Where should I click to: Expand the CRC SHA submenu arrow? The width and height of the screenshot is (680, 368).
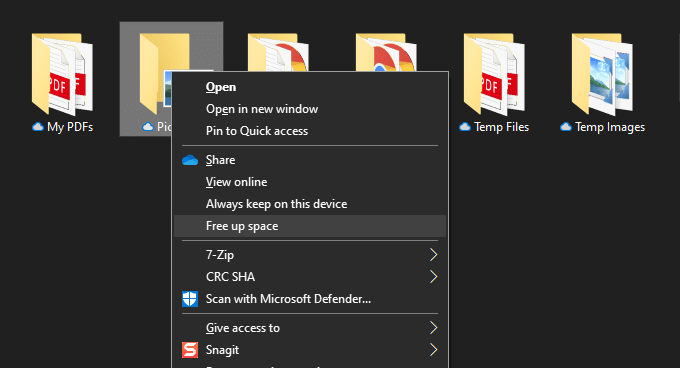point(433,277)
